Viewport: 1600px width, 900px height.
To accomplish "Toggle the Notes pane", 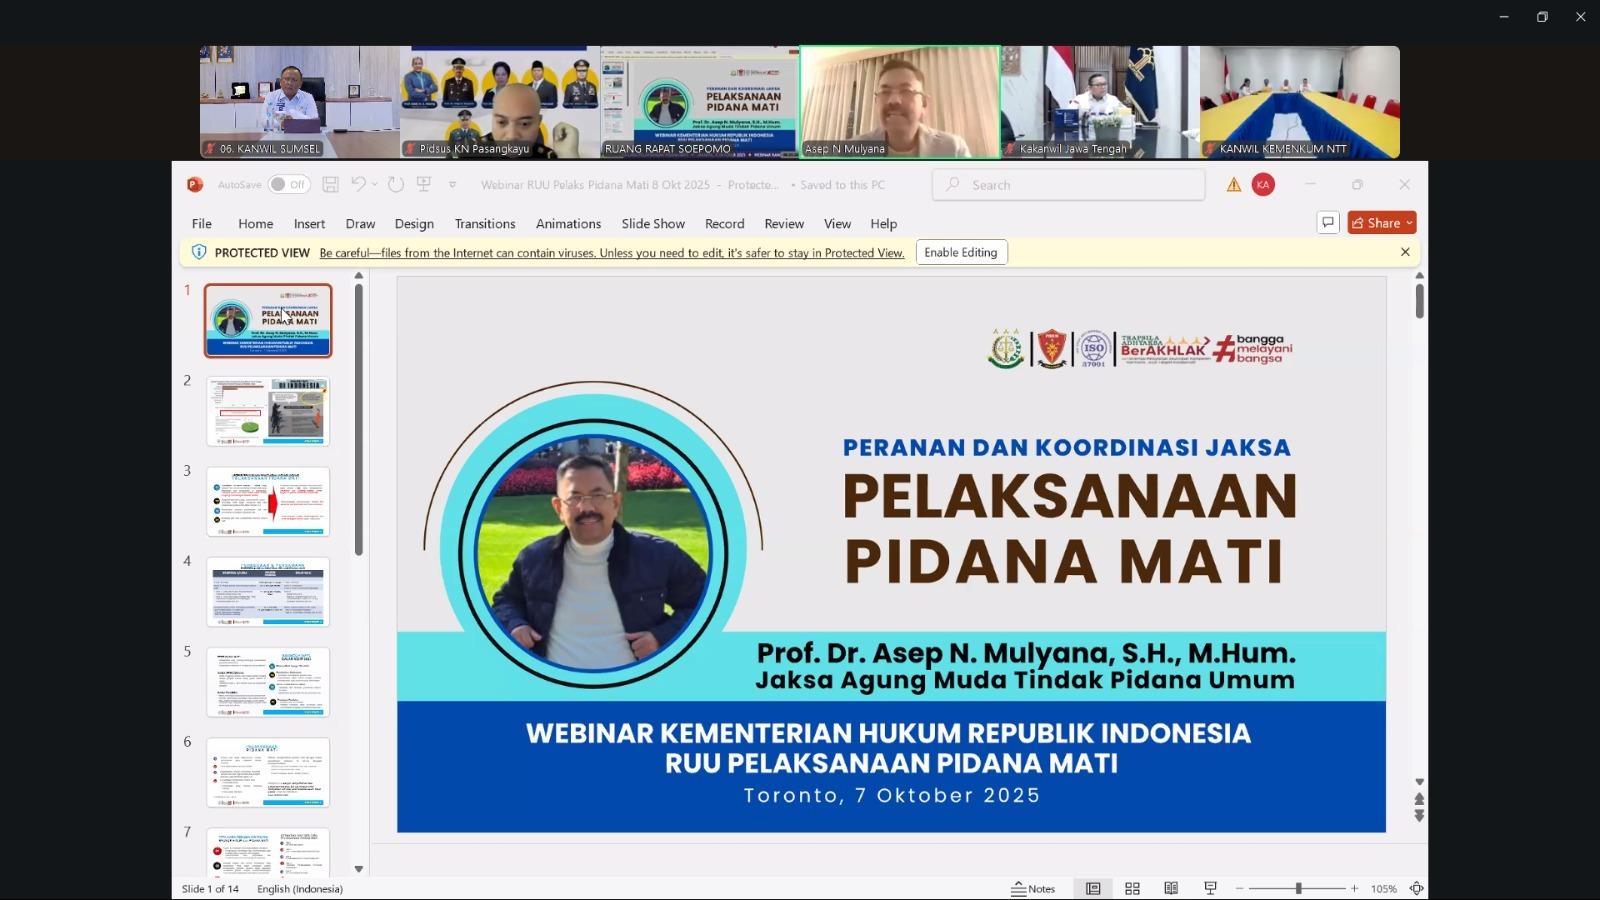I will [x=1033, y=888].
